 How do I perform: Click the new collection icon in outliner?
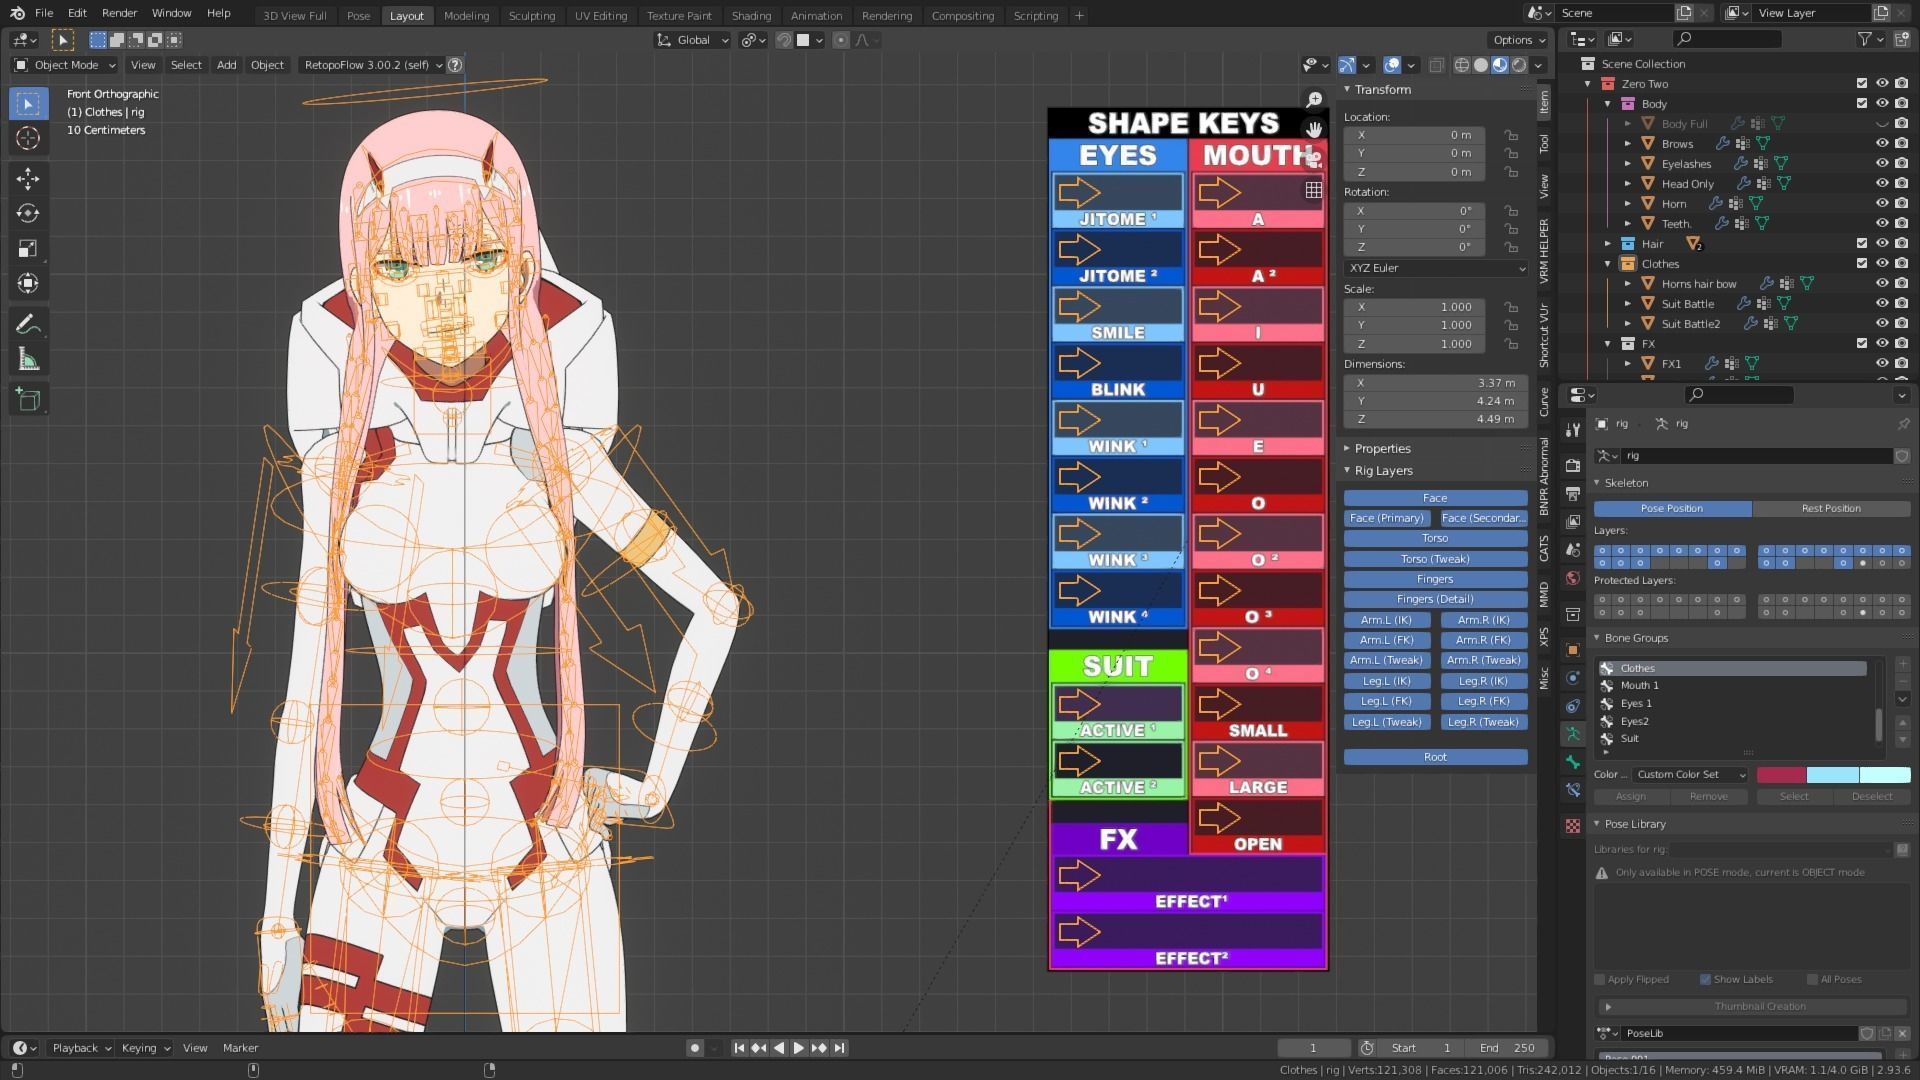pyautogui.click(x=1900, y=39)
